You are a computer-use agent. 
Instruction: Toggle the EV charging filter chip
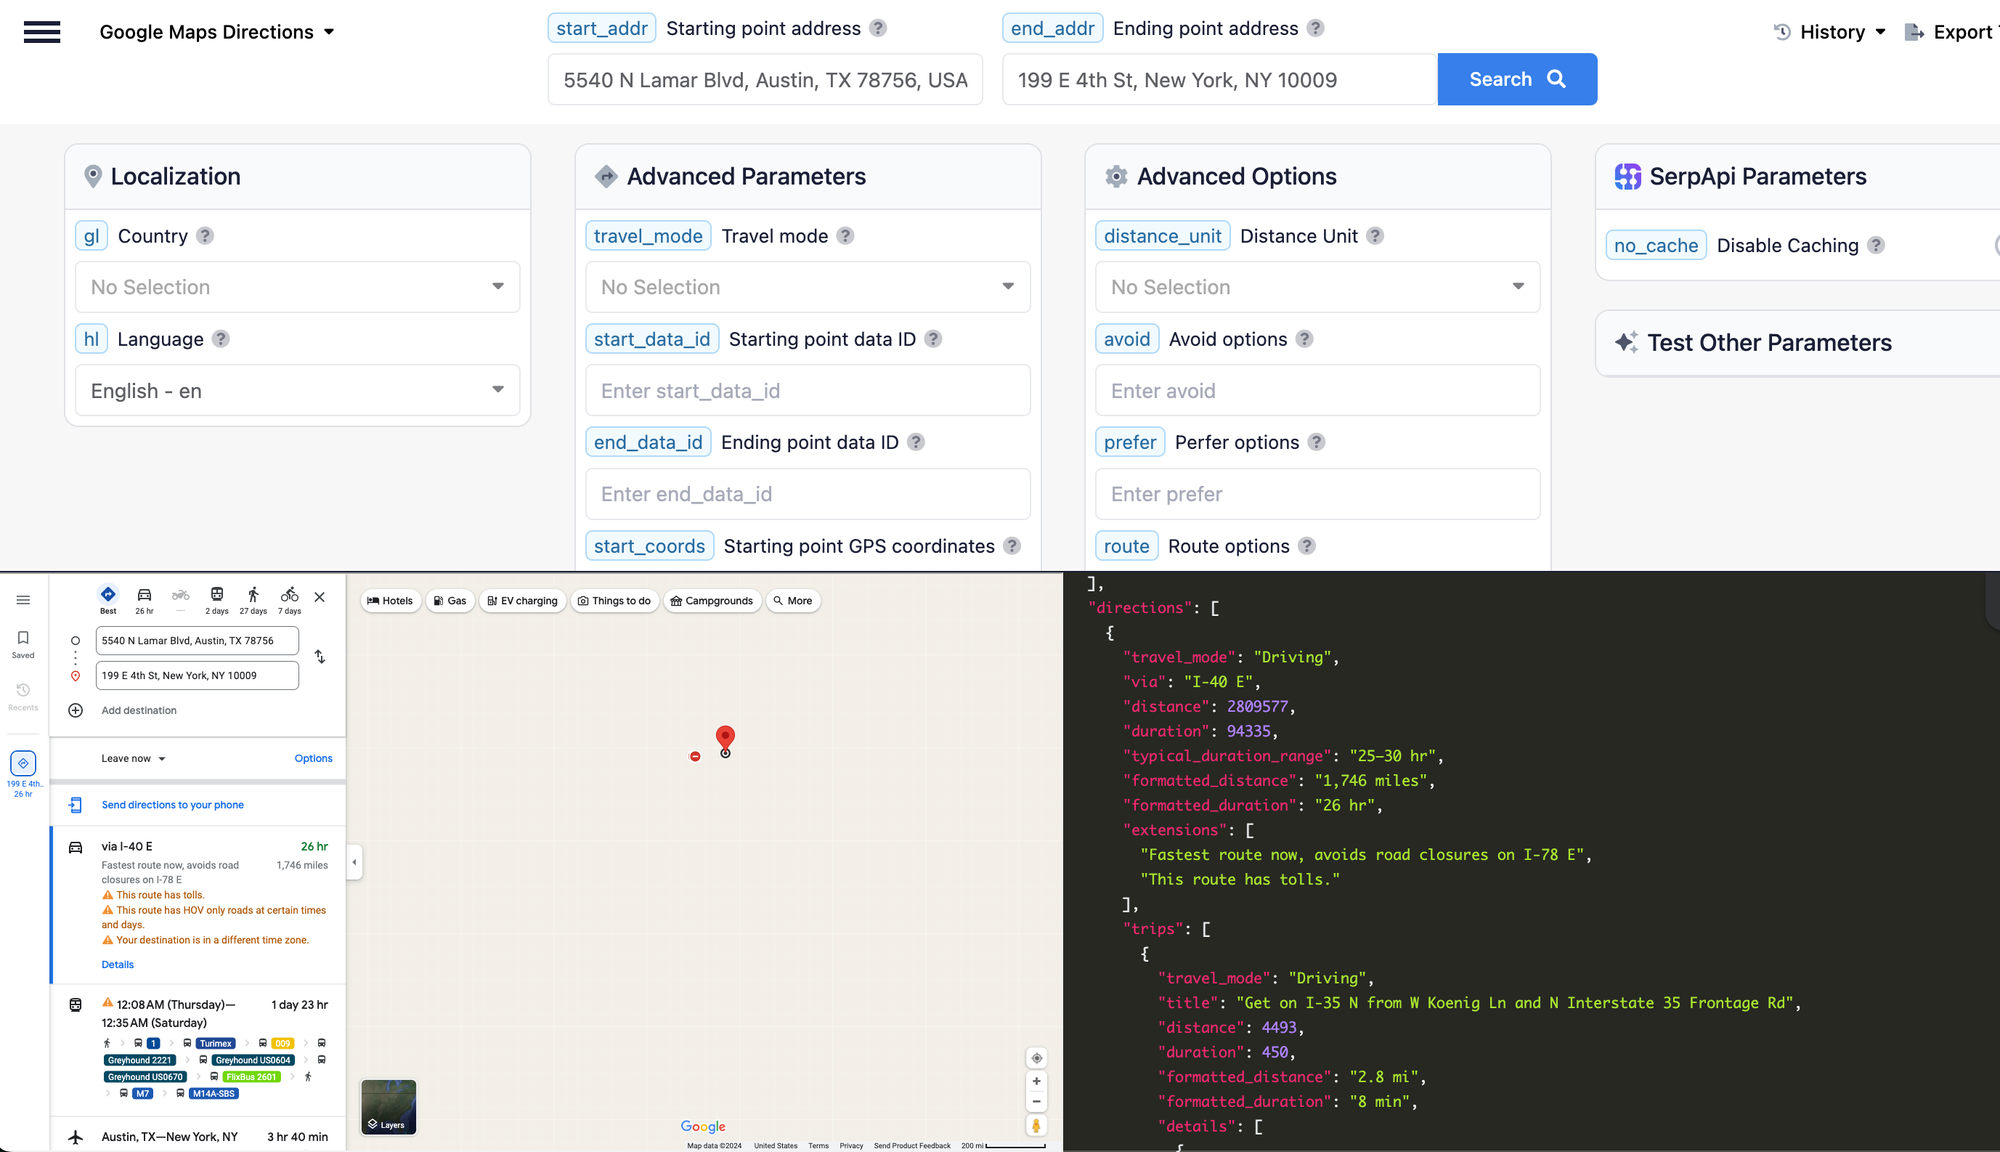[522, 601]
